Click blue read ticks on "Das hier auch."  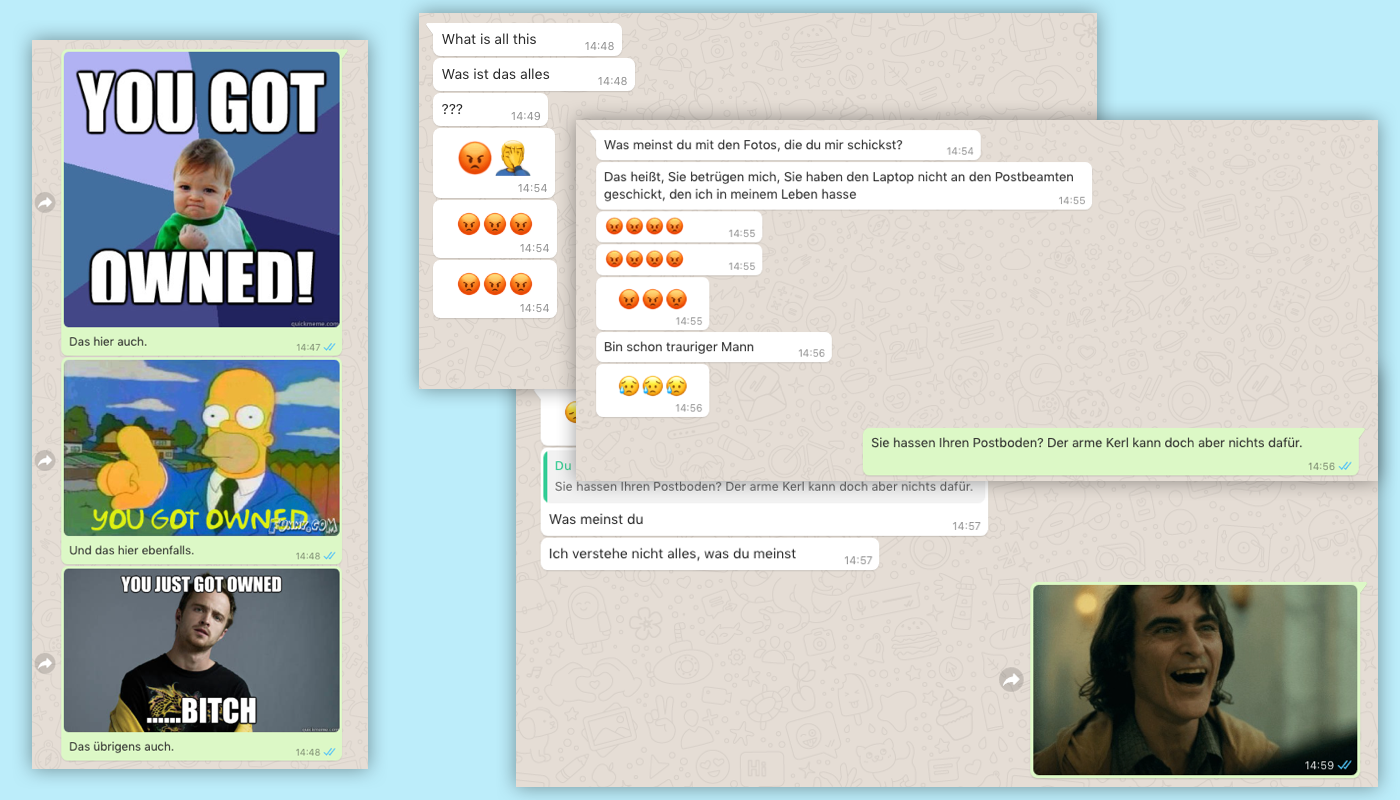click(329, 347)
